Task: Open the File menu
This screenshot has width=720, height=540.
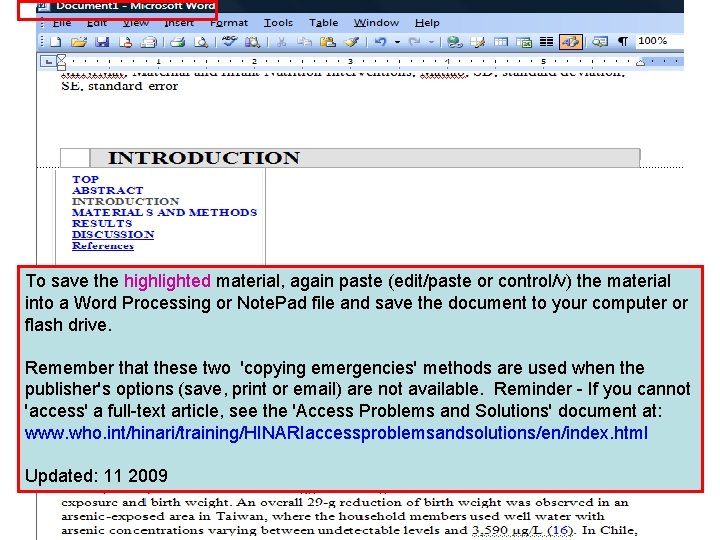Action: tap(62, 22)
